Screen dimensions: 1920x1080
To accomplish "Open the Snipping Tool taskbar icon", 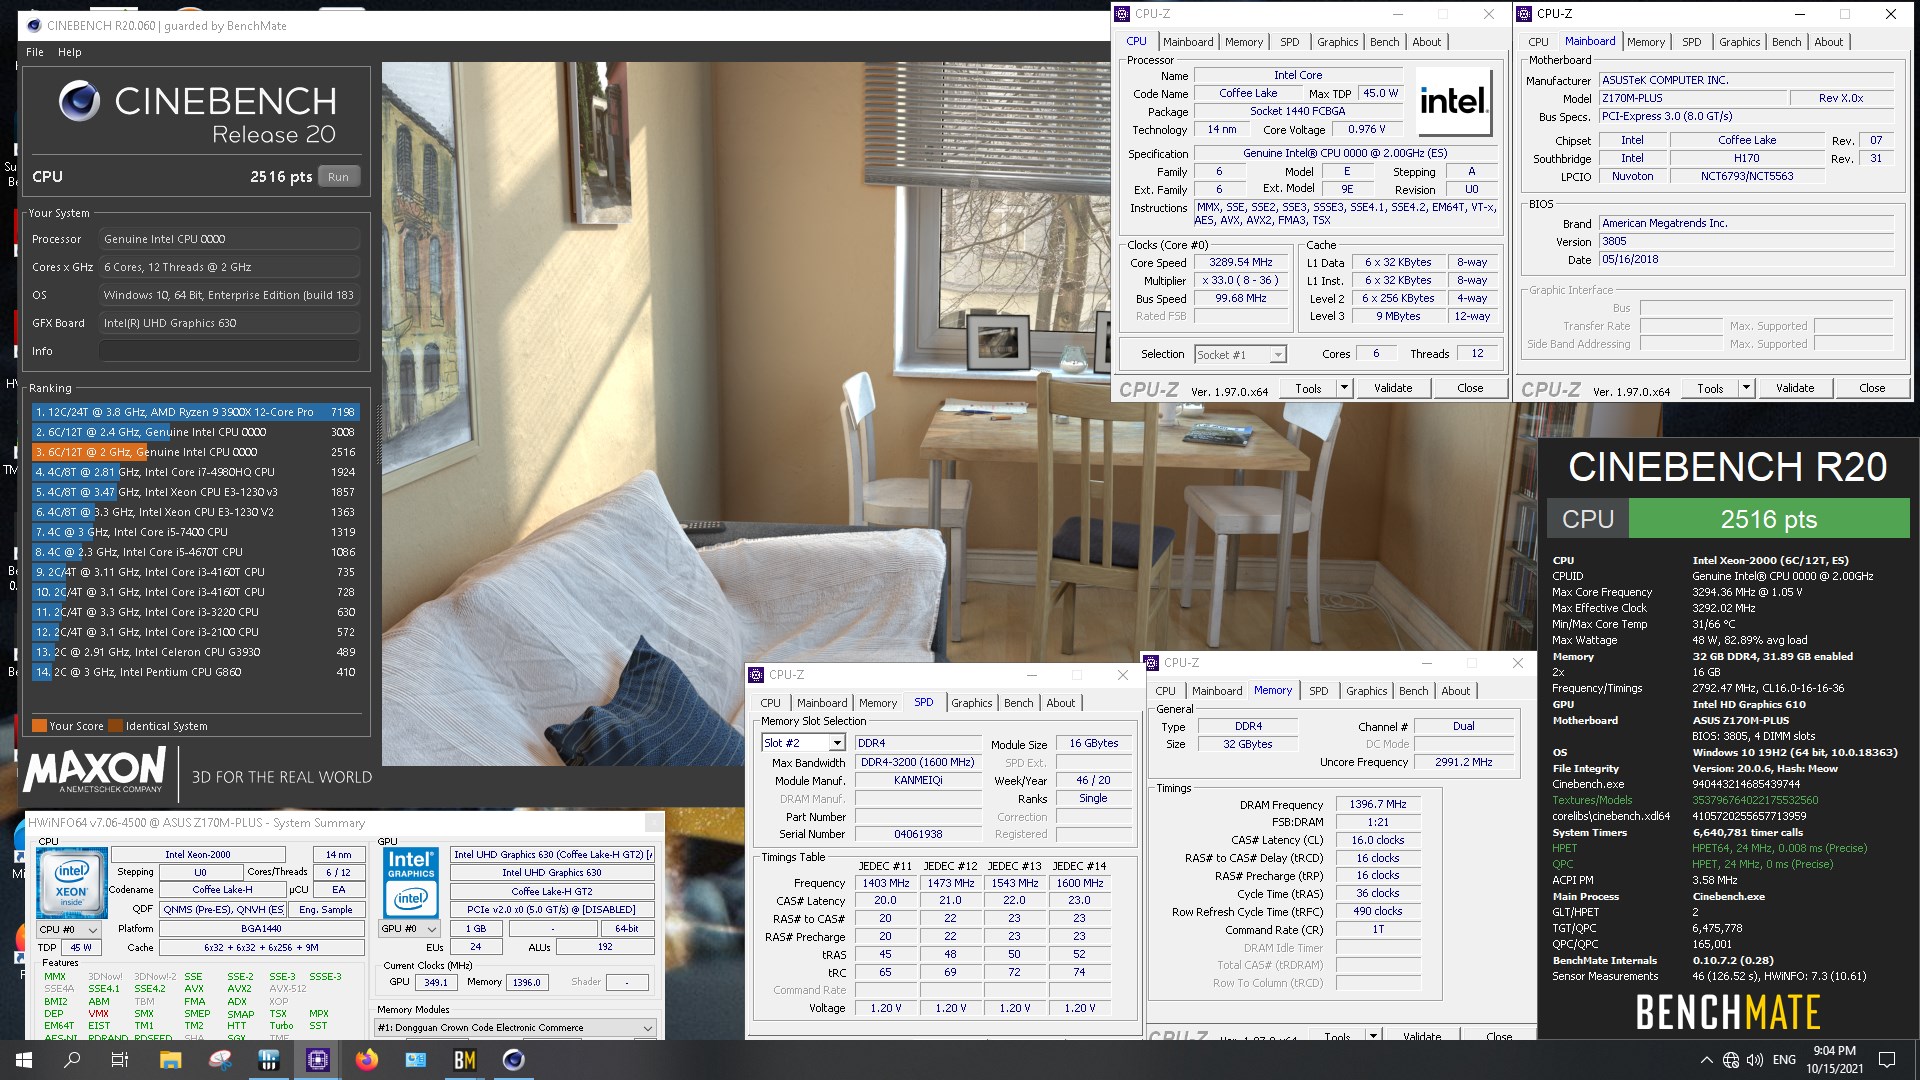I will pyautogui.click(x=220, y=1060).
